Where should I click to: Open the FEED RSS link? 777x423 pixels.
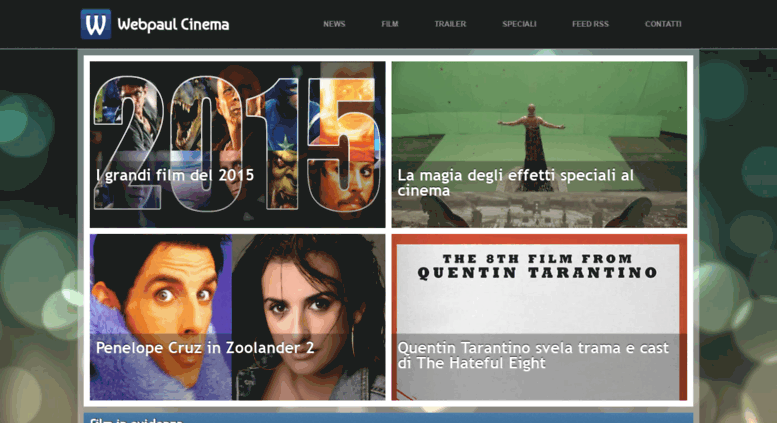(590, 24)
